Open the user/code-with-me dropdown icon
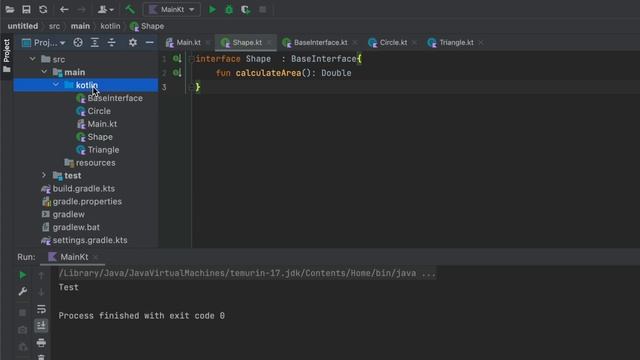Screen dimensions: 640x360 (105, 9)
